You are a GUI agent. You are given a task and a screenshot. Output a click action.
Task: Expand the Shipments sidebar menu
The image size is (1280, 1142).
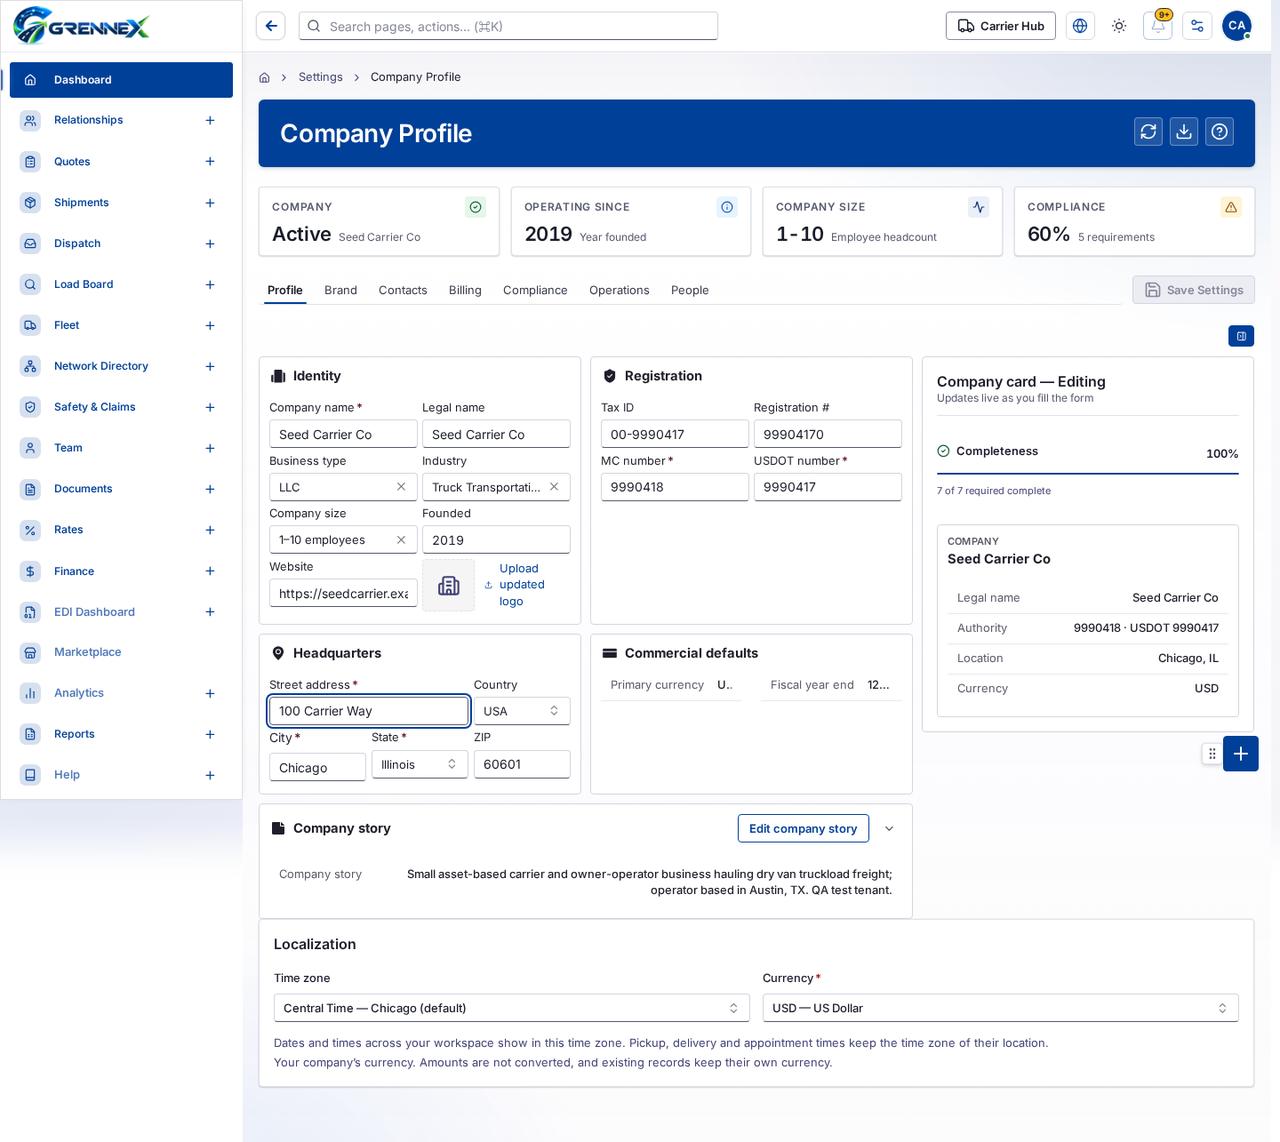pos(210,203)
